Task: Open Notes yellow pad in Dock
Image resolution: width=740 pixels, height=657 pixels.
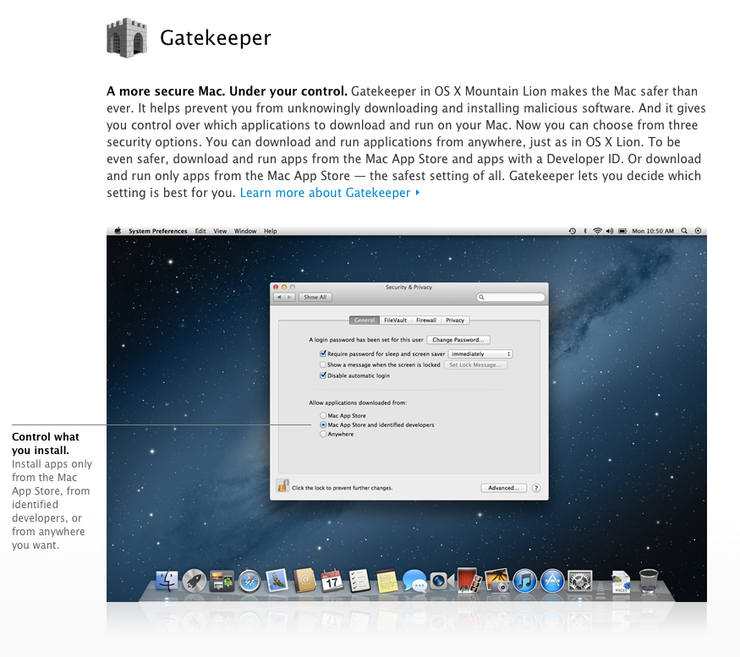Action: [387, 581]
